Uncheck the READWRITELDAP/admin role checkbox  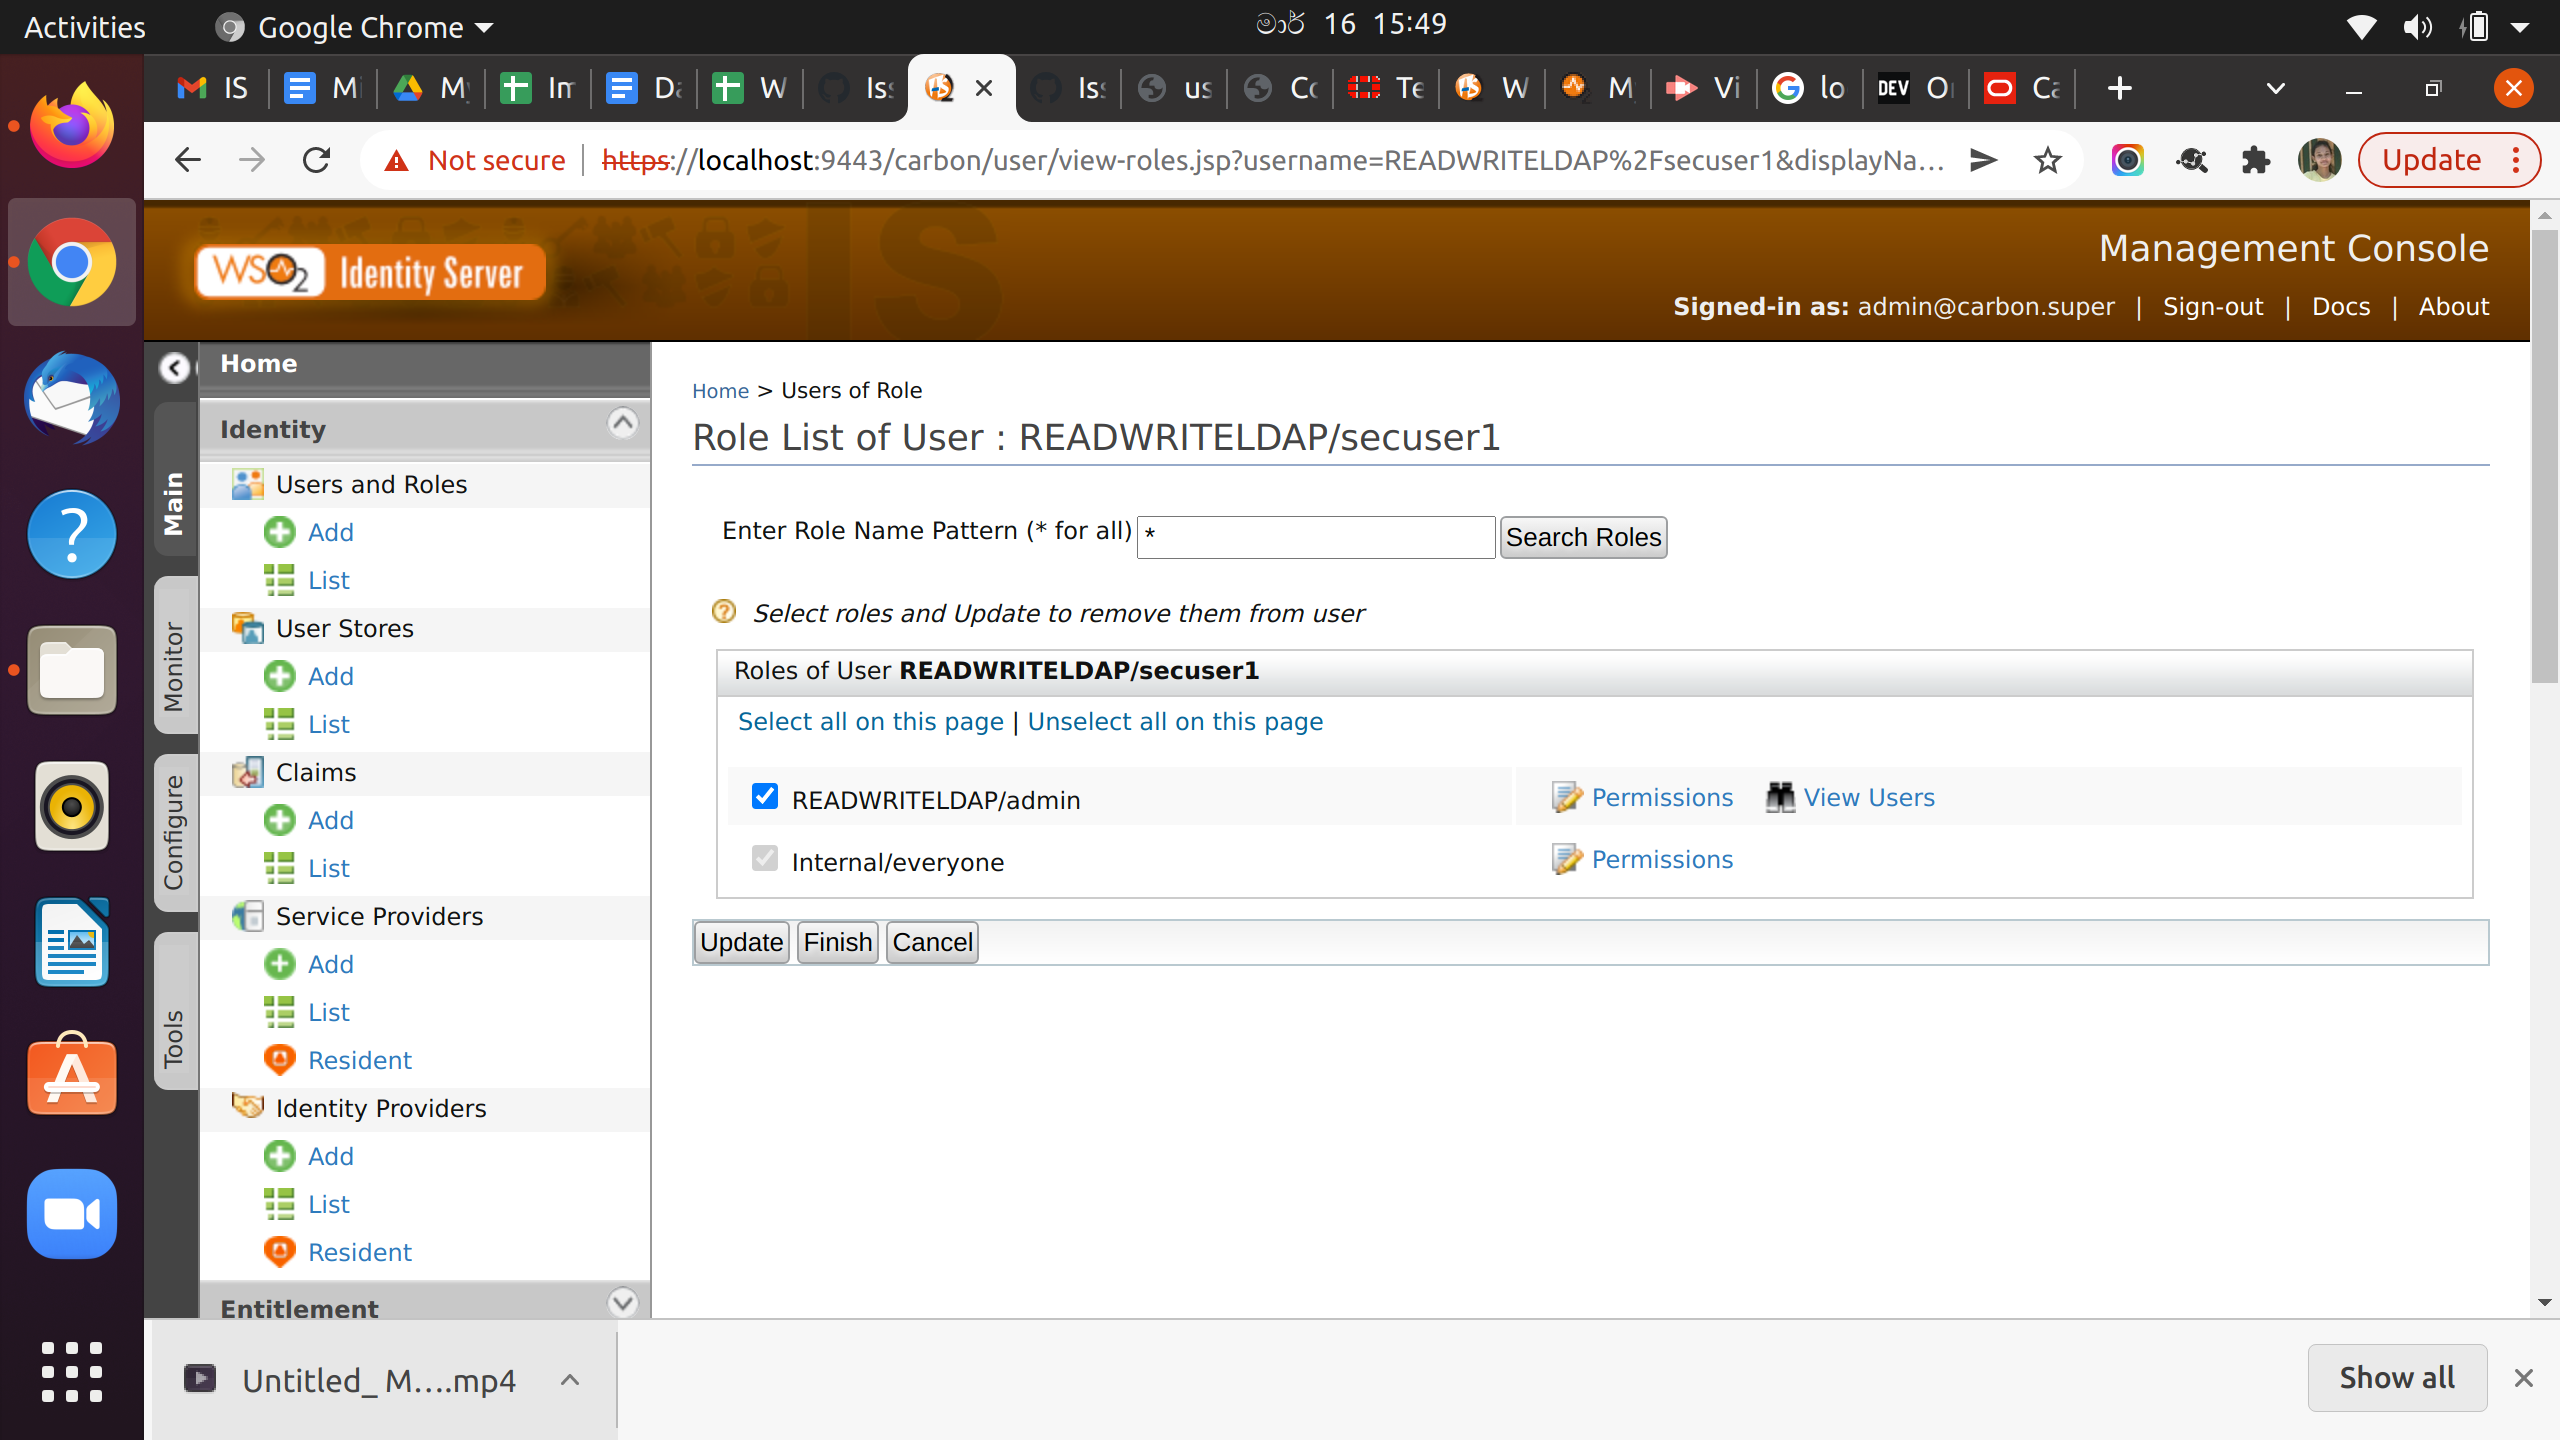pyautogui.click(x=765, y=796)
